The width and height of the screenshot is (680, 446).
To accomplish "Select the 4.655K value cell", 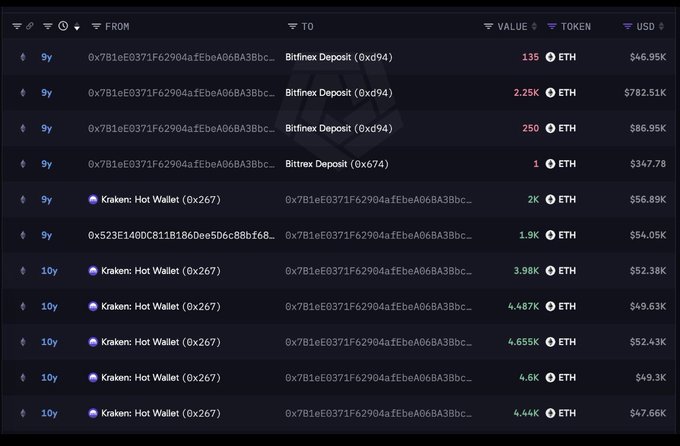I will [523, 341].
